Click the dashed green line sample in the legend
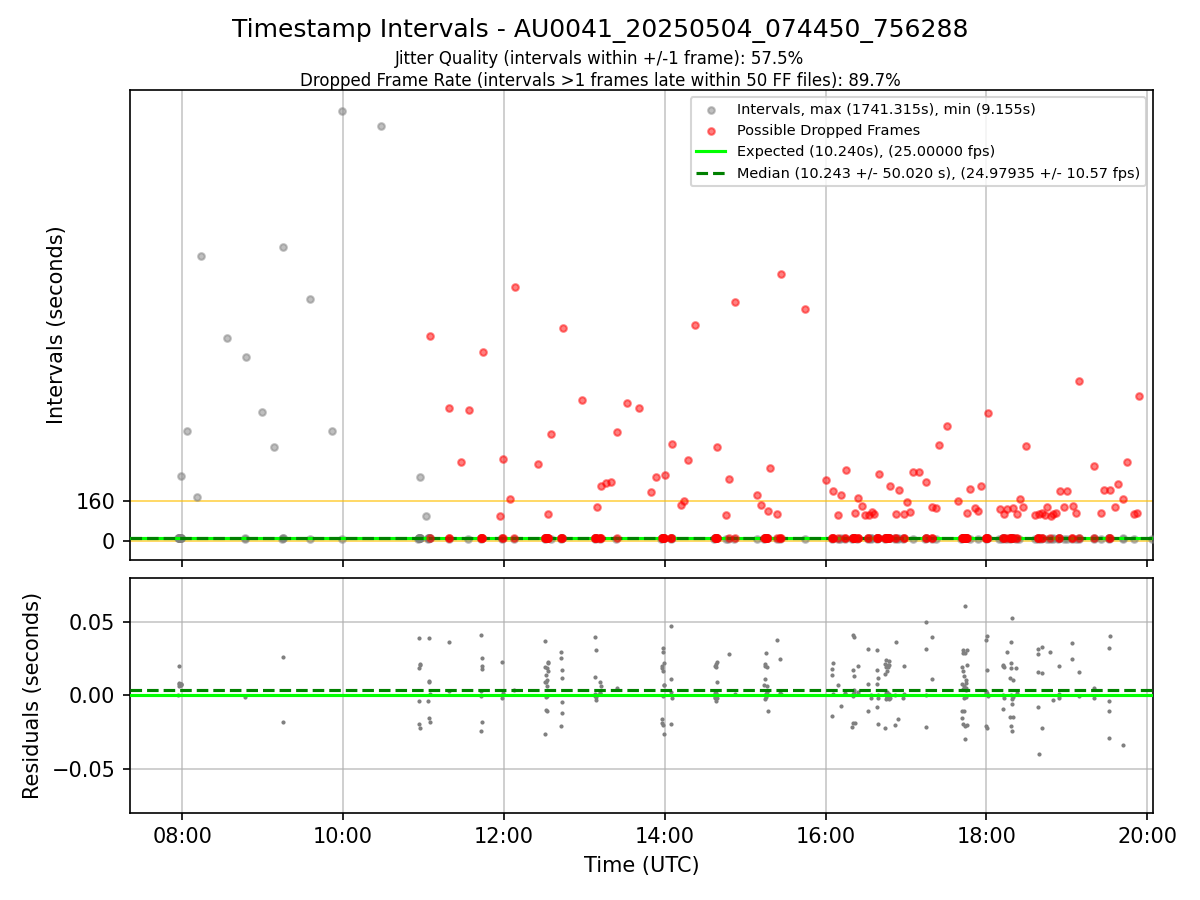Image resolution: width=1200 pixels, height=900 pixels. [x=711, y=173]
